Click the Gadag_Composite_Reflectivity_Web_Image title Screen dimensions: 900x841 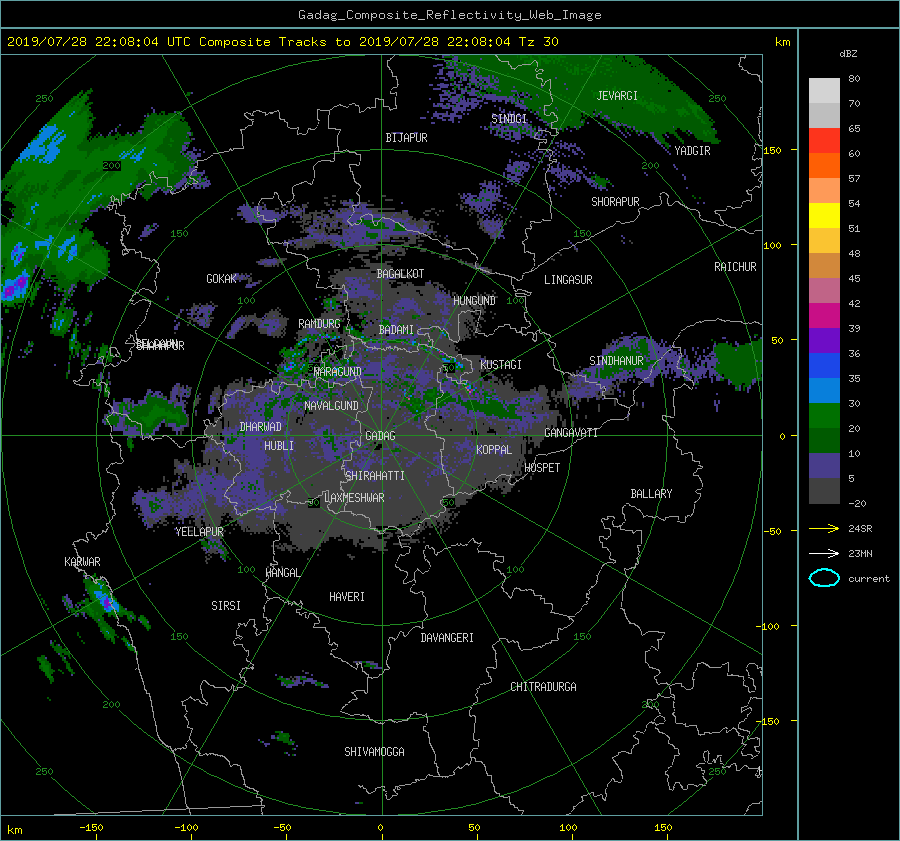click(449, 15)
